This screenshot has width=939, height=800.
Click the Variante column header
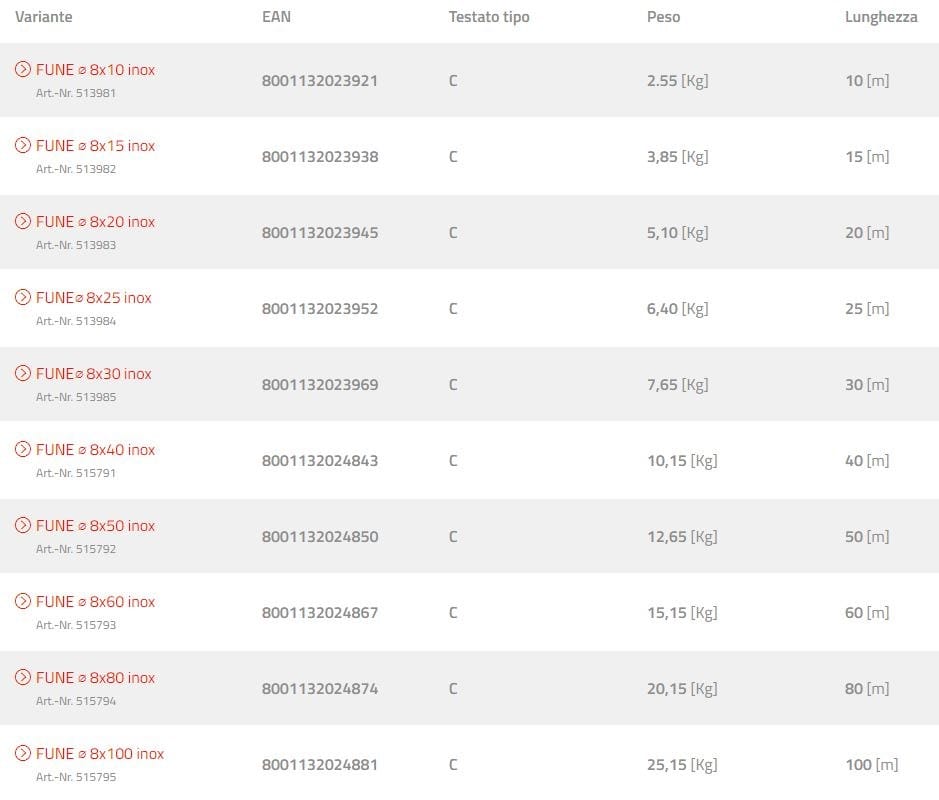(x=44, y=17)
